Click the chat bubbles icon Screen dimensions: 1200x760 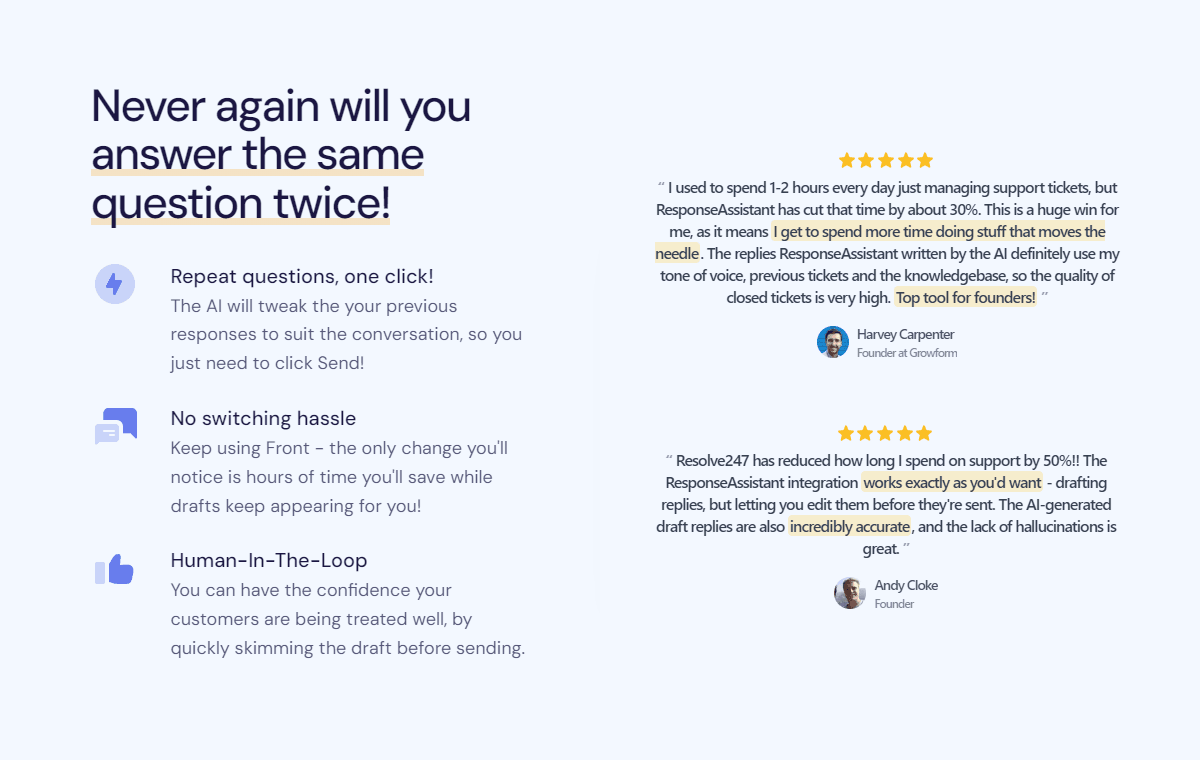point(115,426)
